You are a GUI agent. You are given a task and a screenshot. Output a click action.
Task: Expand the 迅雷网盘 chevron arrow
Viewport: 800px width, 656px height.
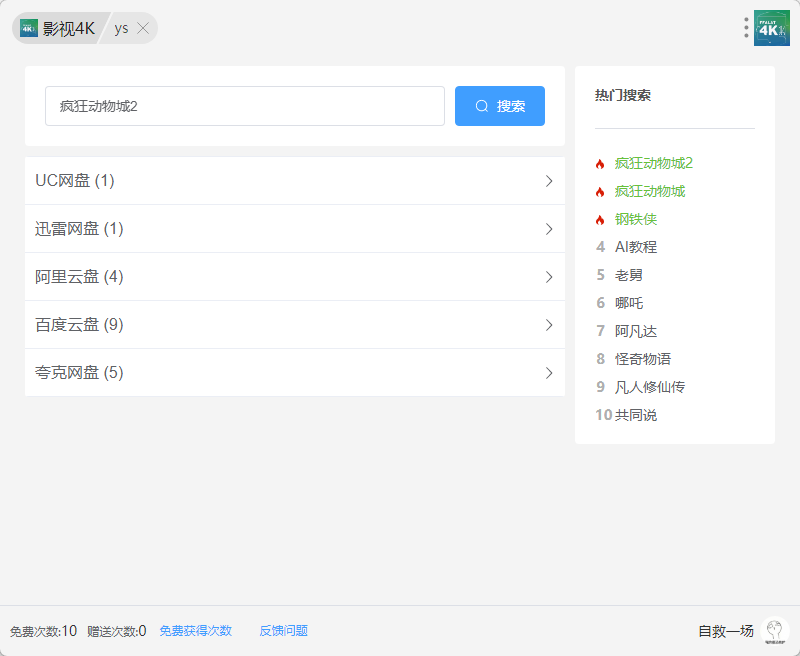pyautogui.click(x=548, y=229)
